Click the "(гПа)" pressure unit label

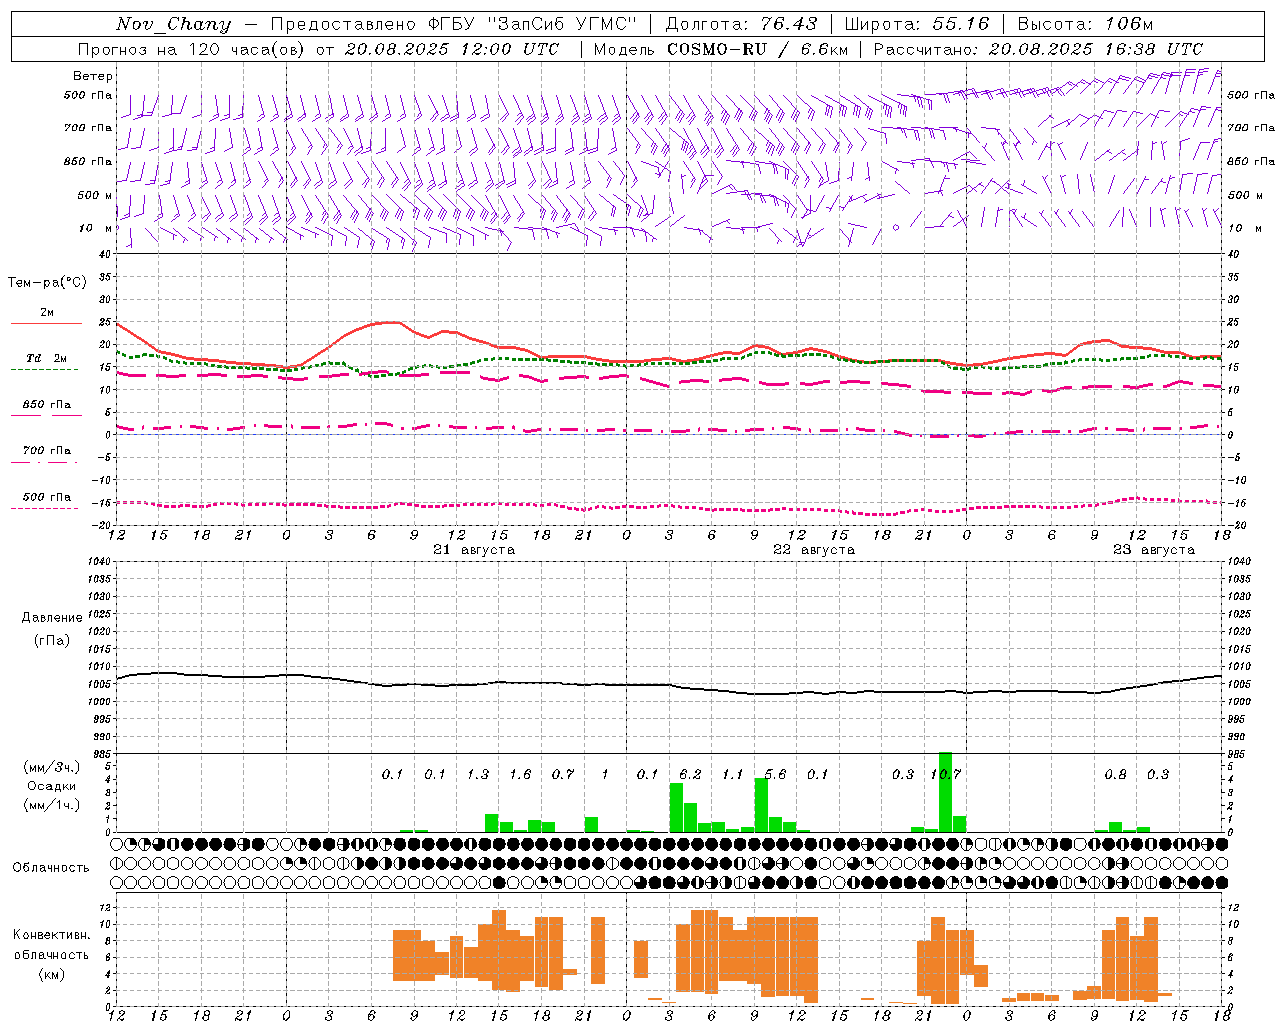point(52,641)
